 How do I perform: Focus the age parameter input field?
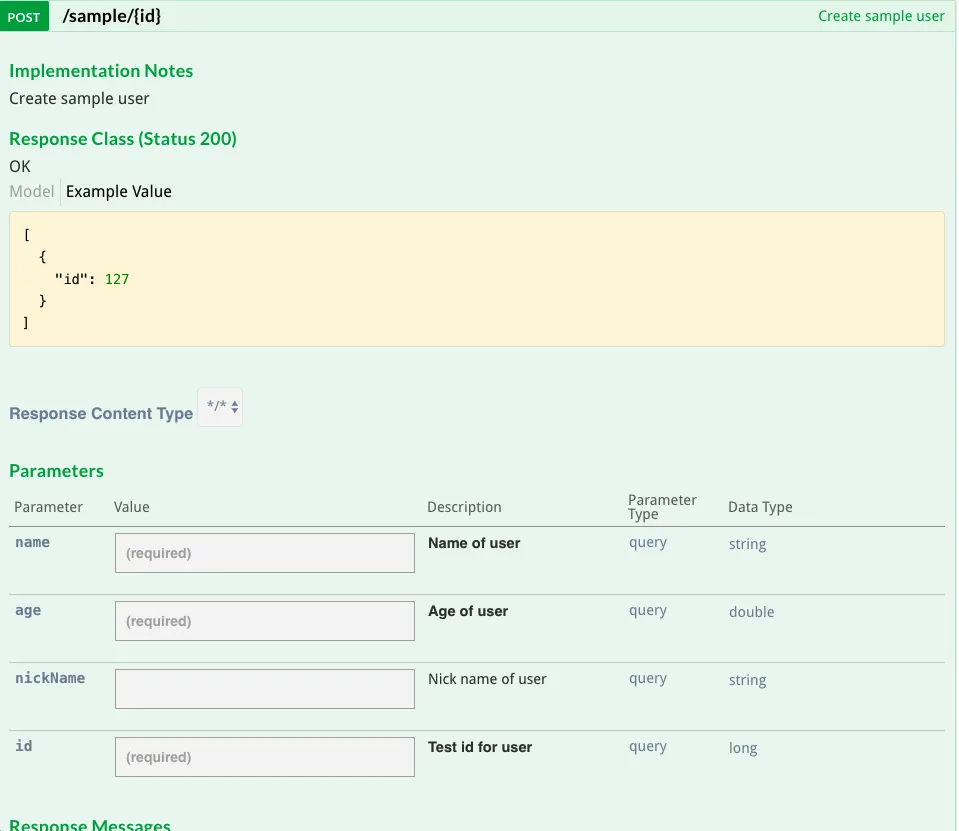point(265,621)
